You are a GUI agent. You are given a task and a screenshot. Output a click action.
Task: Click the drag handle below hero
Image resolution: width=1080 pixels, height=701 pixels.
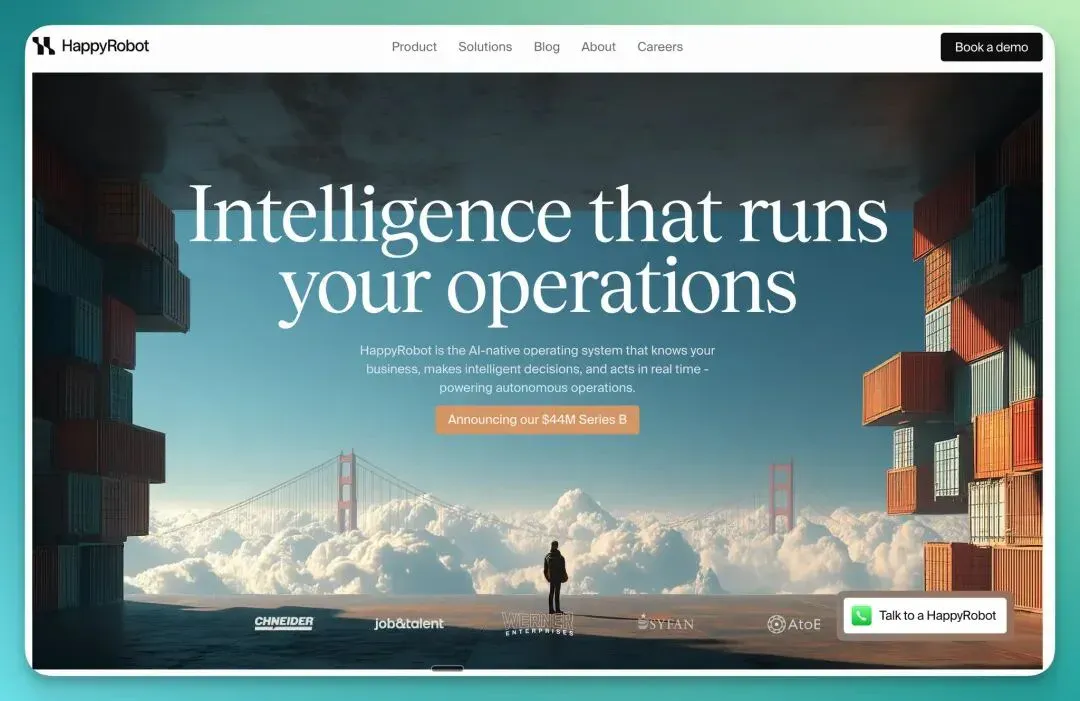(447, 668)
